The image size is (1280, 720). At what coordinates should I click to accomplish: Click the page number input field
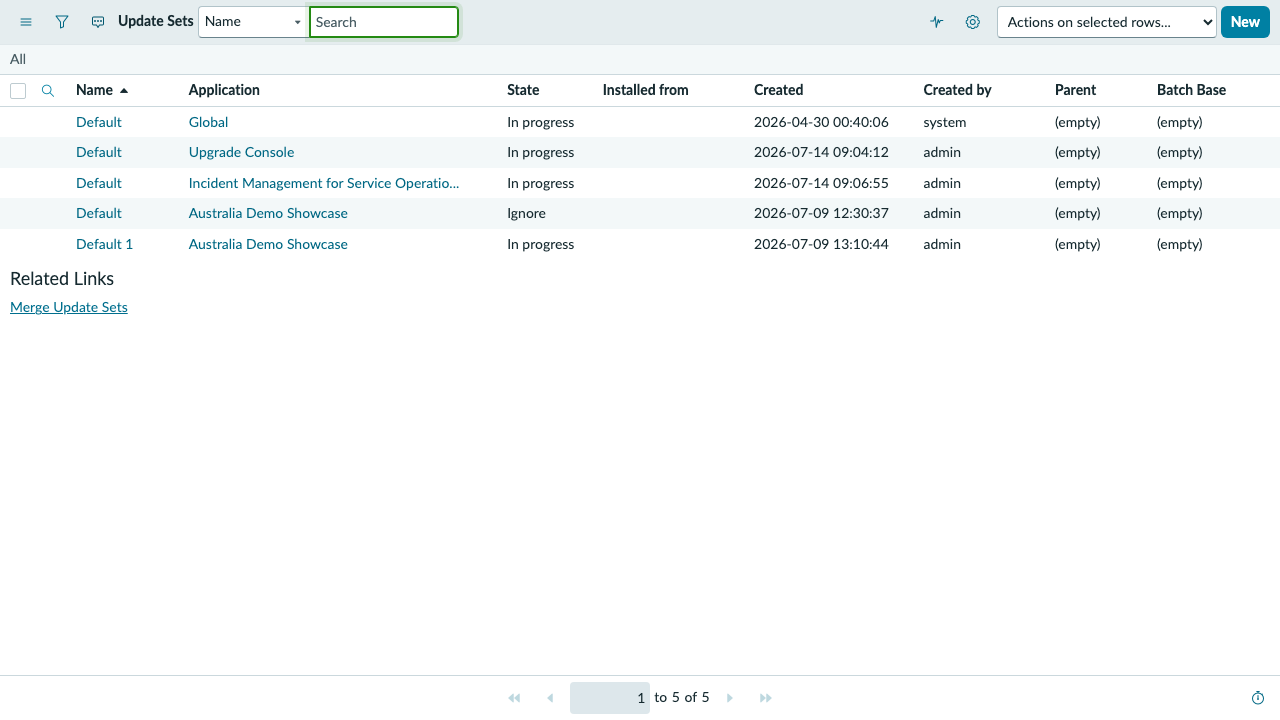(610, 698)
